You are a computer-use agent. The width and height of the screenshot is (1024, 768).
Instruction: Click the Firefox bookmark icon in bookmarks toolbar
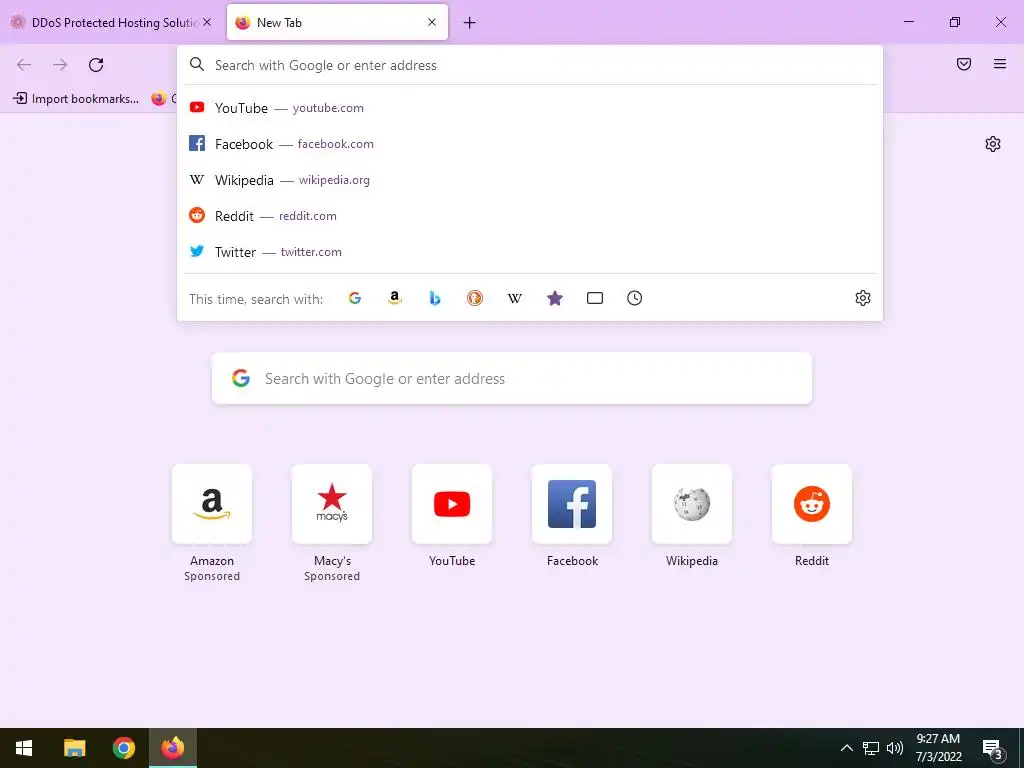(x=159, y=99)
